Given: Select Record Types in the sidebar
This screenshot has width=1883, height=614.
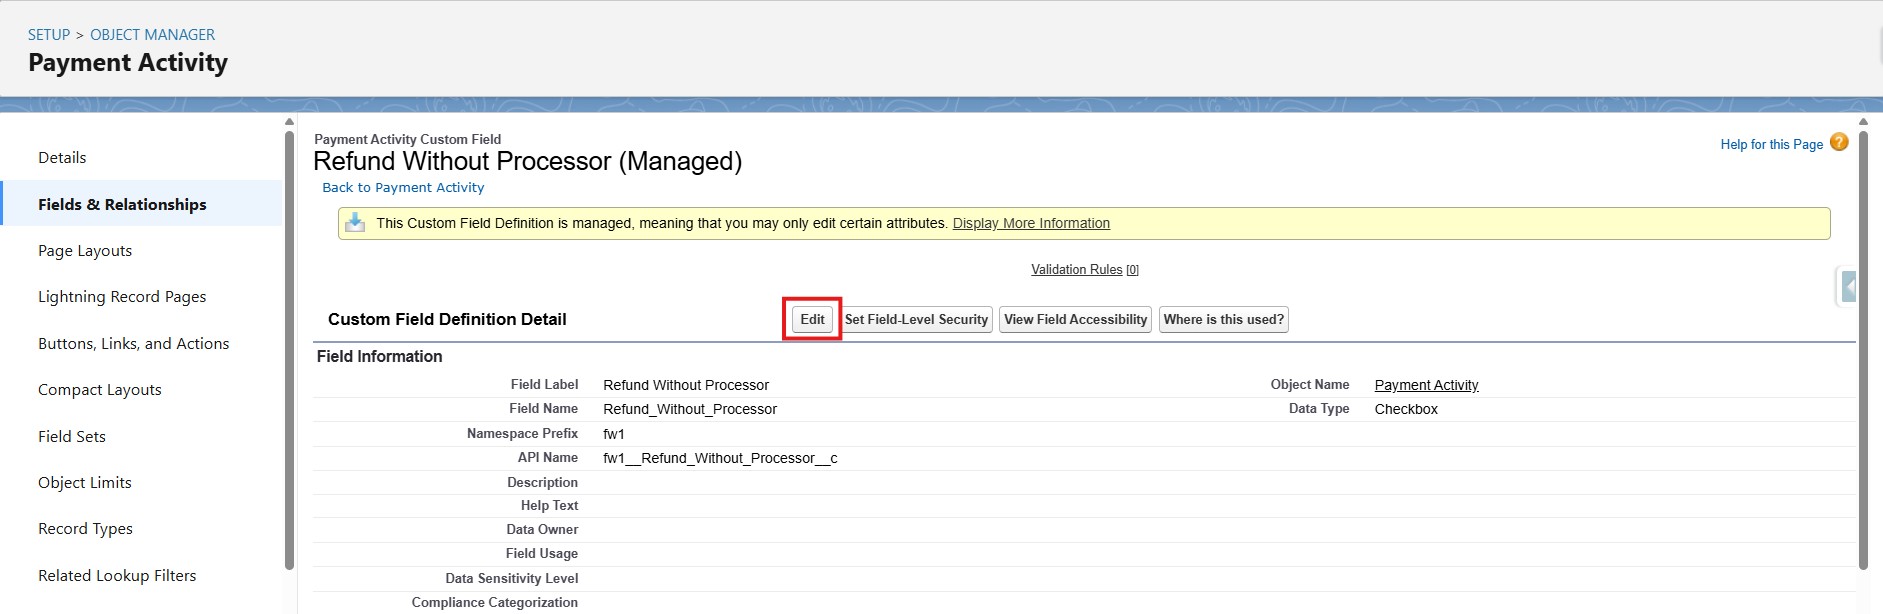Looking at the screenshot, I should pyautogui.click(x=85, y=529).
